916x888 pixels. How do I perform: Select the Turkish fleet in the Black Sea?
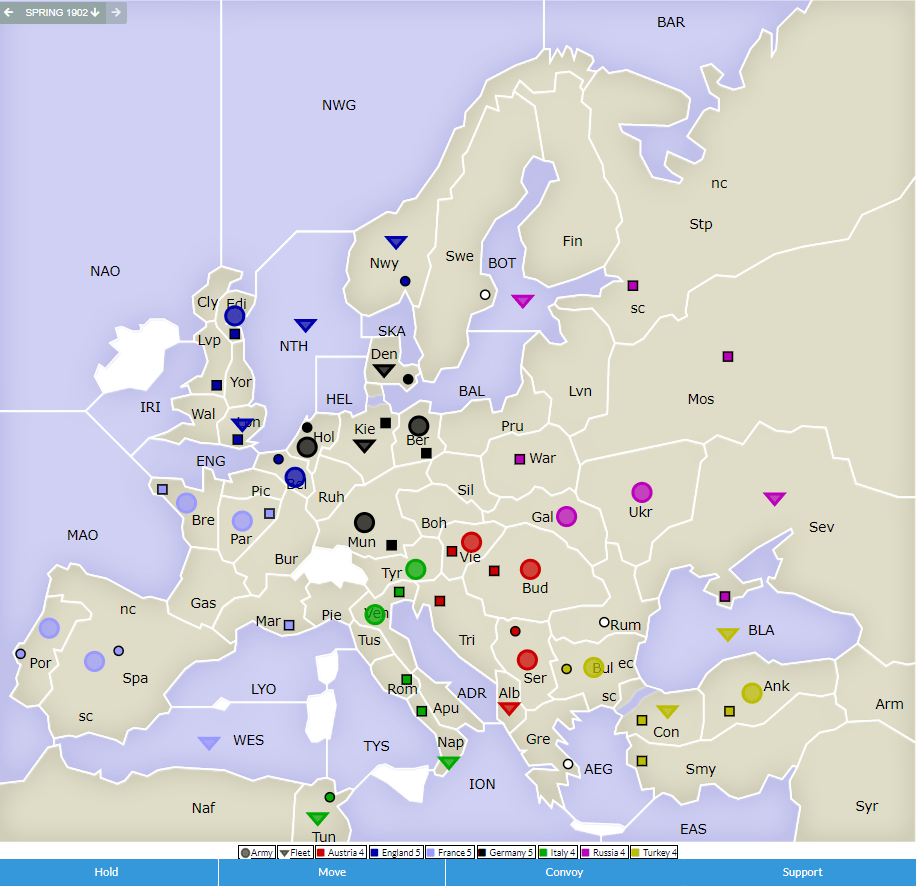click(x=727, y=634)
